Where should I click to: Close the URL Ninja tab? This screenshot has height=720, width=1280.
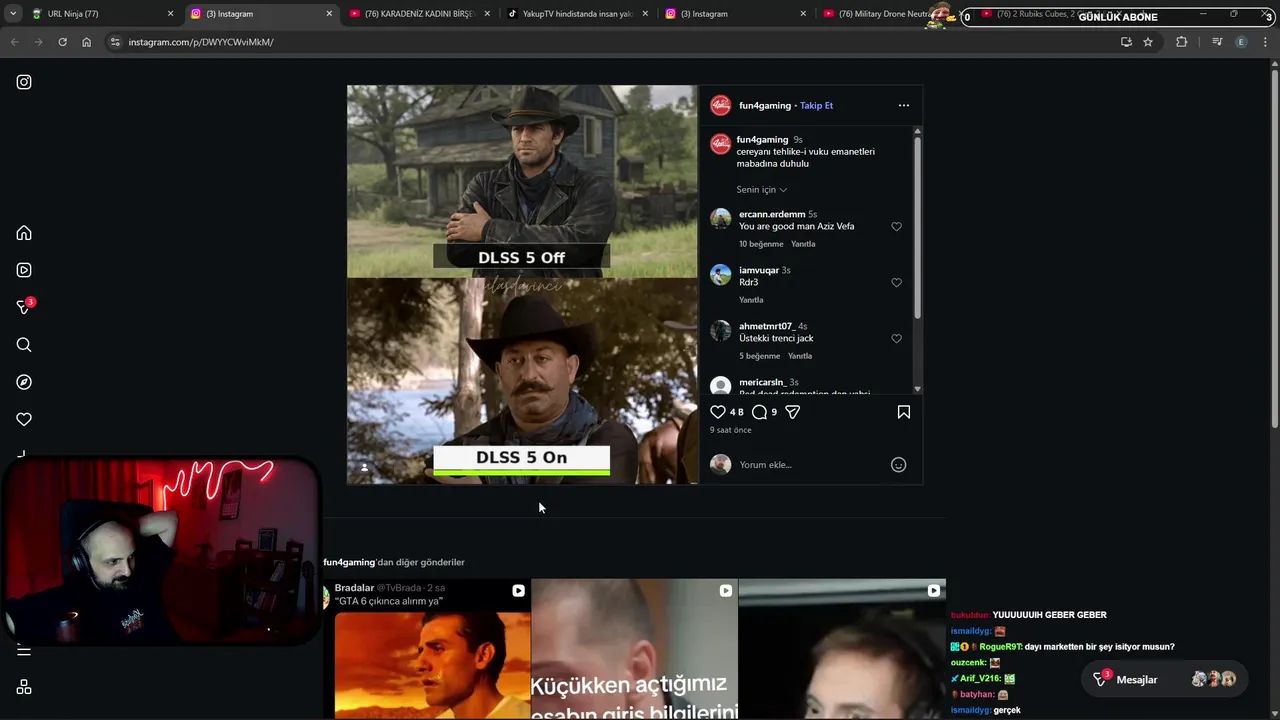point(171,14)
